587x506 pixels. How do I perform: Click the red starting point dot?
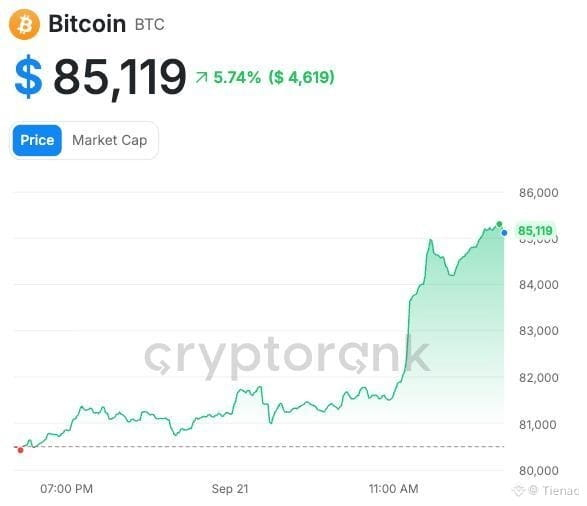coord(21,450)
